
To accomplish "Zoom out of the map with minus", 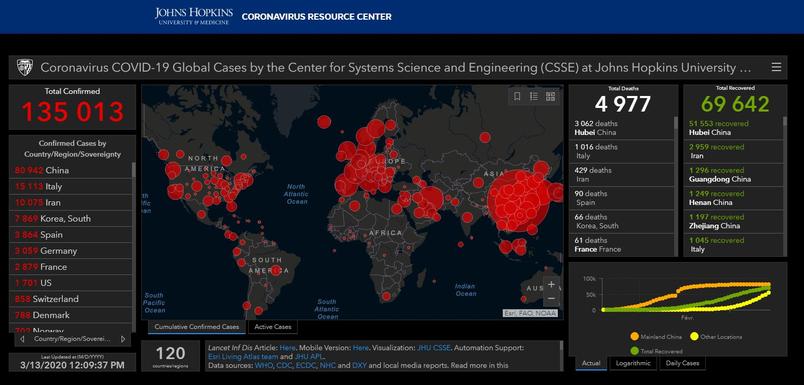I will click(x=551, y=298).
